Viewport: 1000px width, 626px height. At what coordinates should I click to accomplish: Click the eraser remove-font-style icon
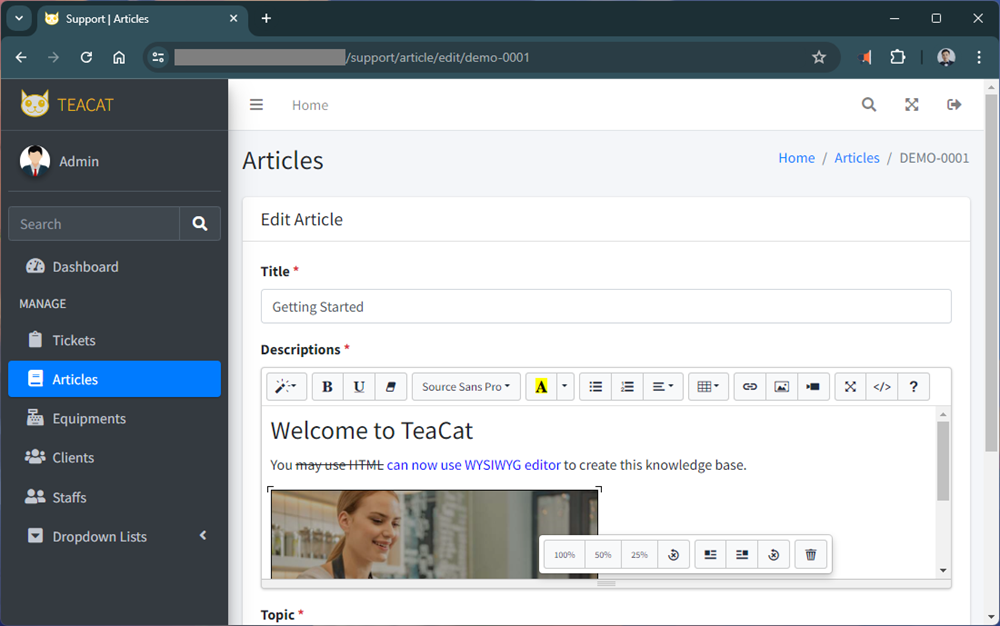391,386
